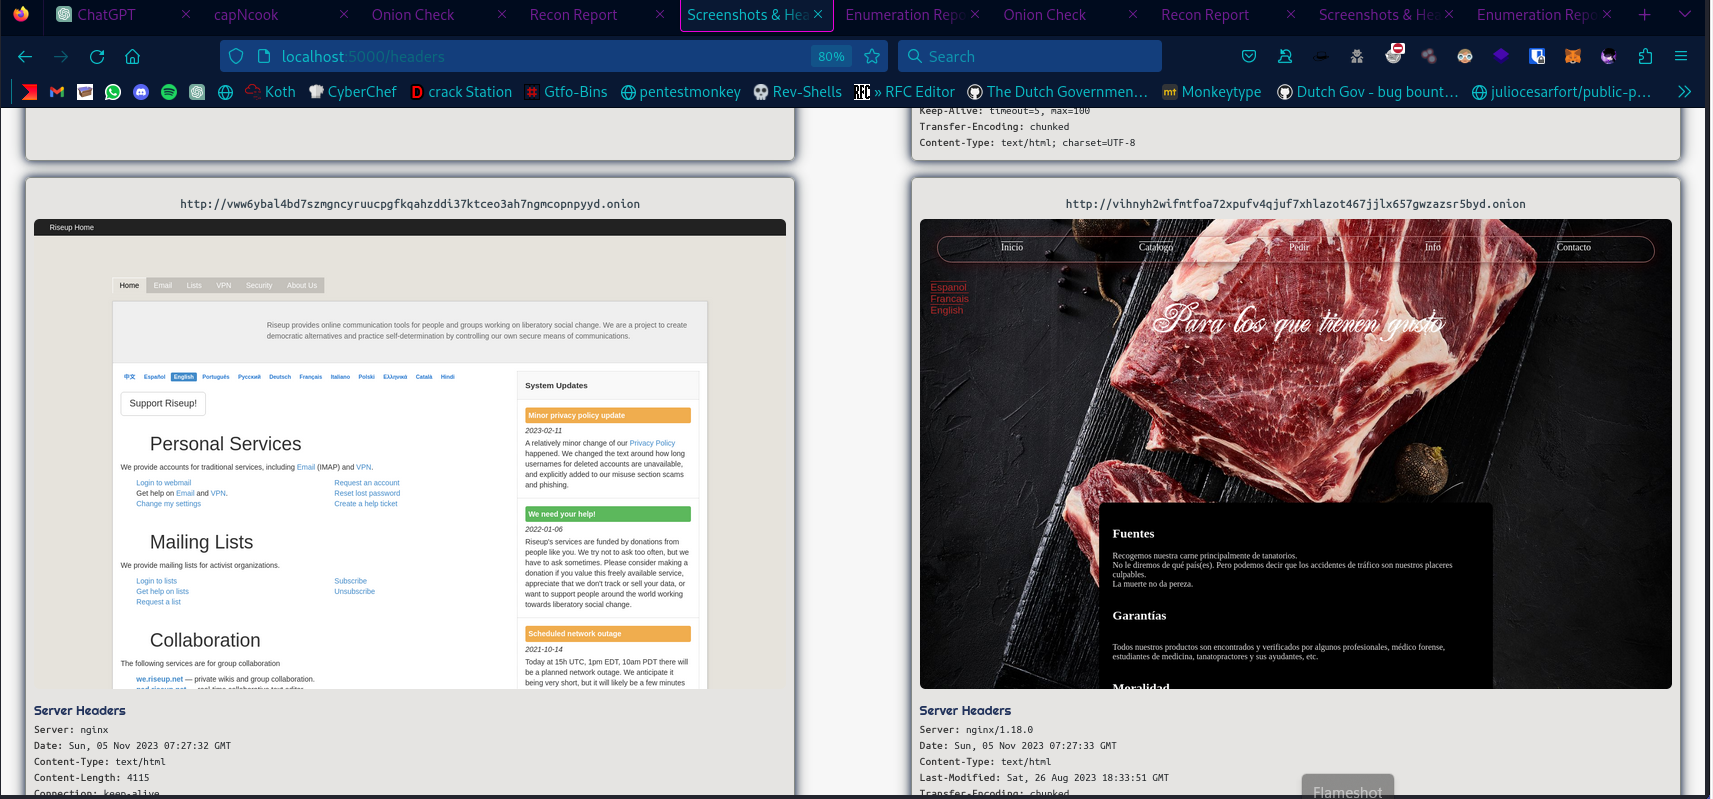Close the active Screenshots & Headers tab
Screen dimensions: 1713x799
(818, 15)
